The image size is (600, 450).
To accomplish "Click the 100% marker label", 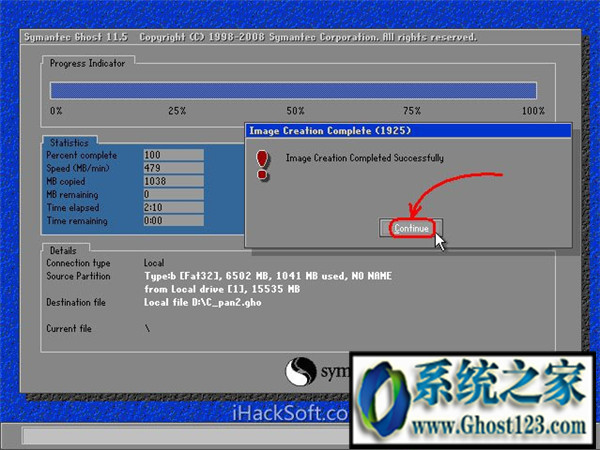I will click(533, 111).
